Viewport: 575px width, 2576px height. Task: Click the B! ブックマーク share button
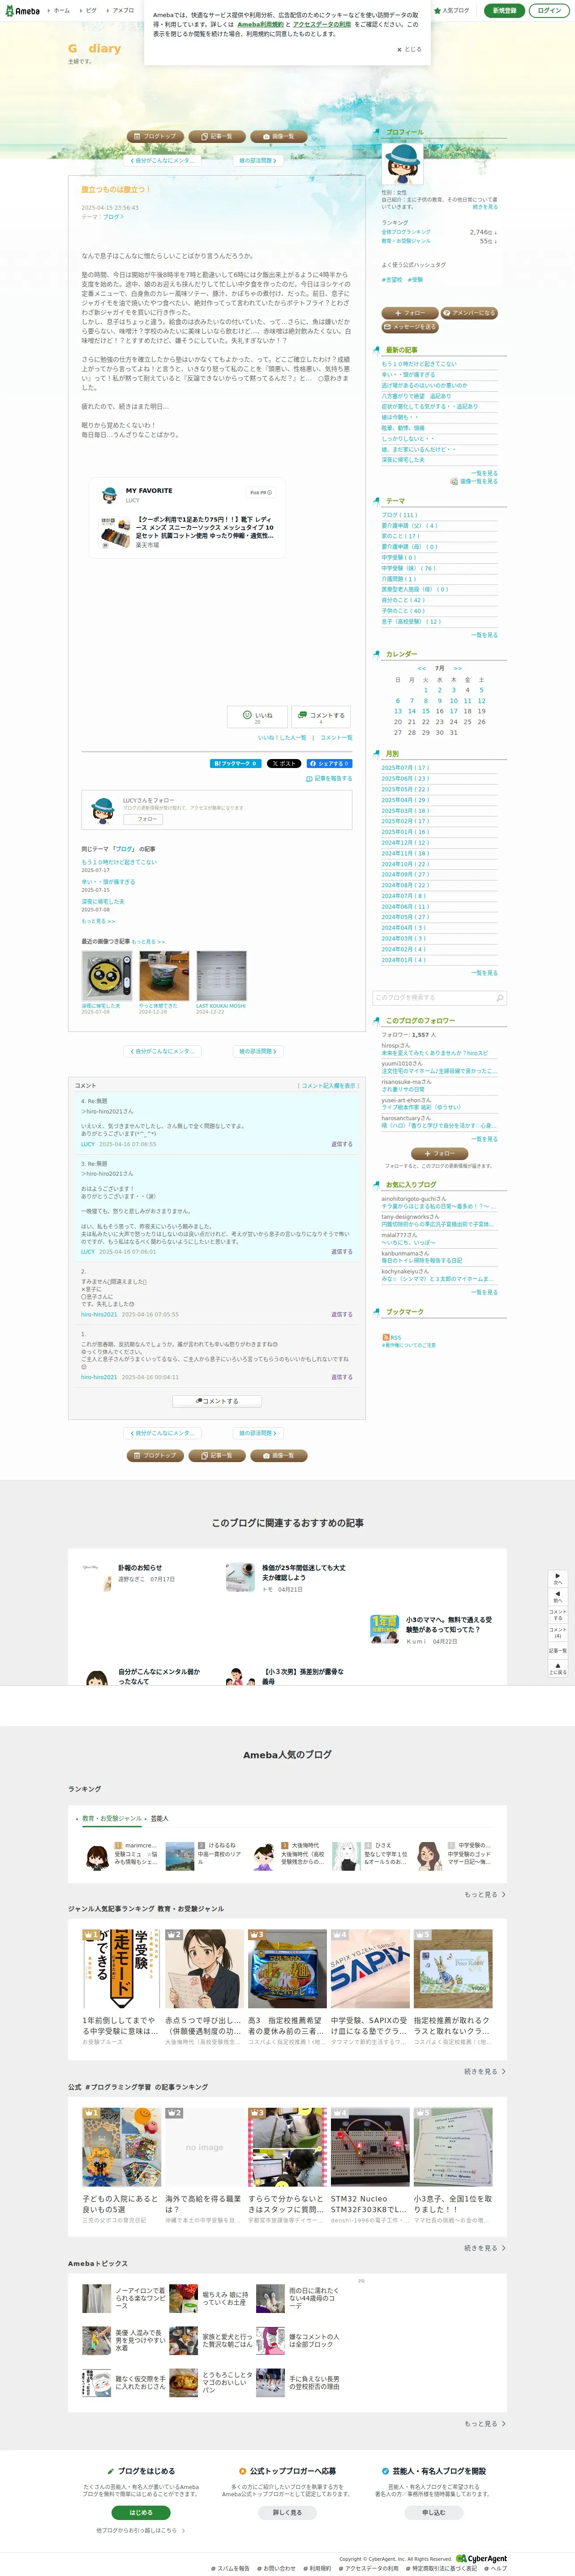236,763
